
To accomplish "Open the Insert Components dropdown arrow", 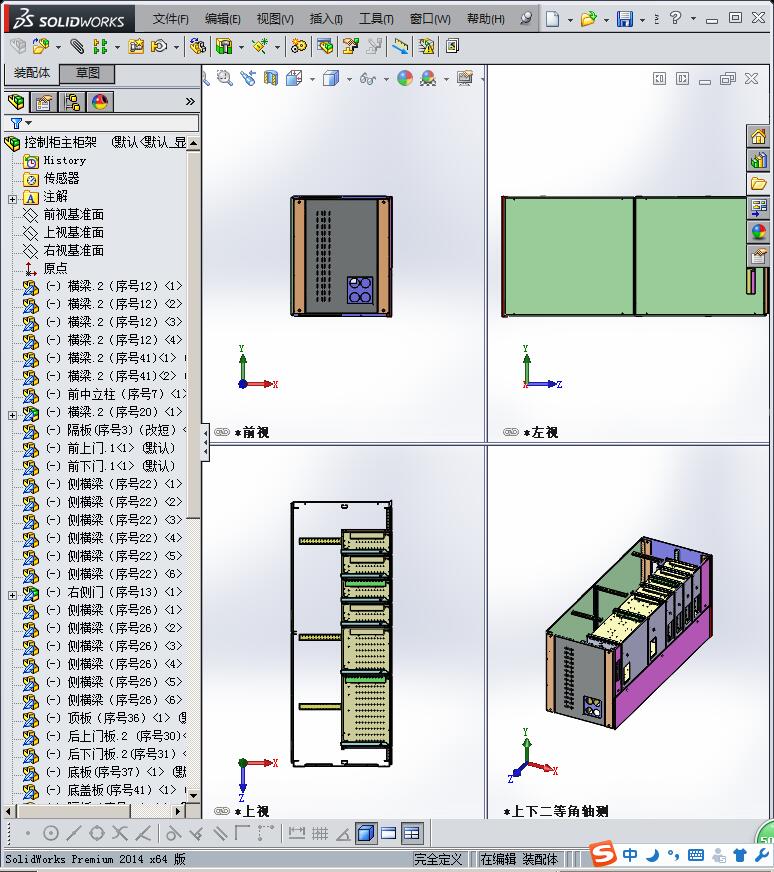I will pos(58,47).
